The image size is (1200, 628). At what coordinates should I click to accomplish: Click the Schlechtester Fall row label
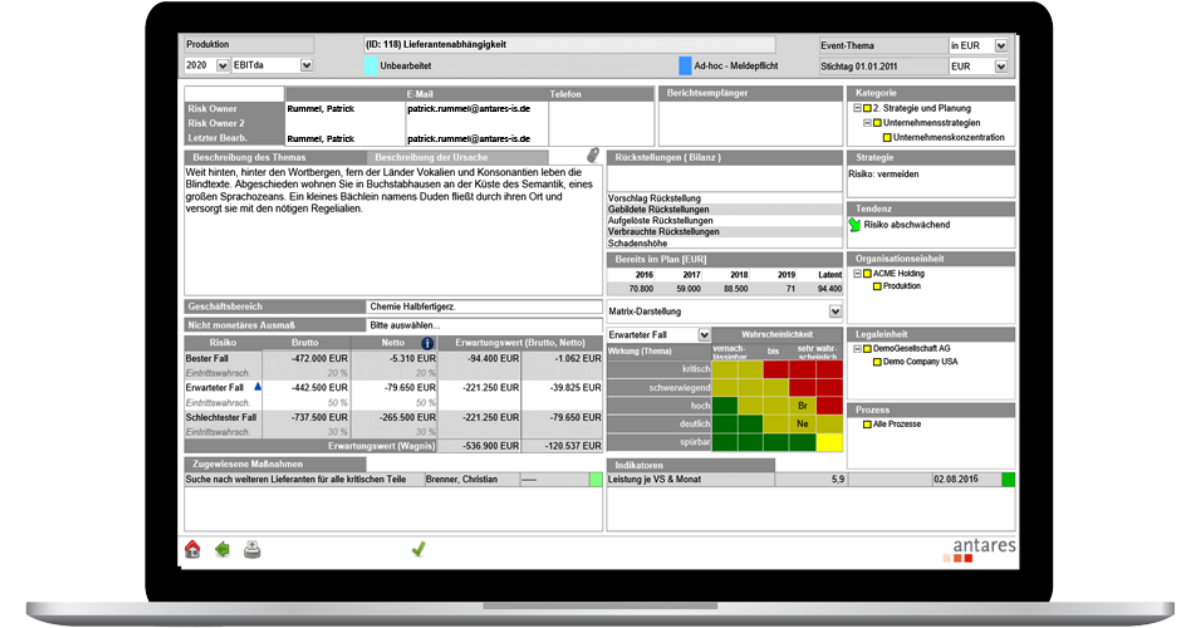[x=222, y=416]
